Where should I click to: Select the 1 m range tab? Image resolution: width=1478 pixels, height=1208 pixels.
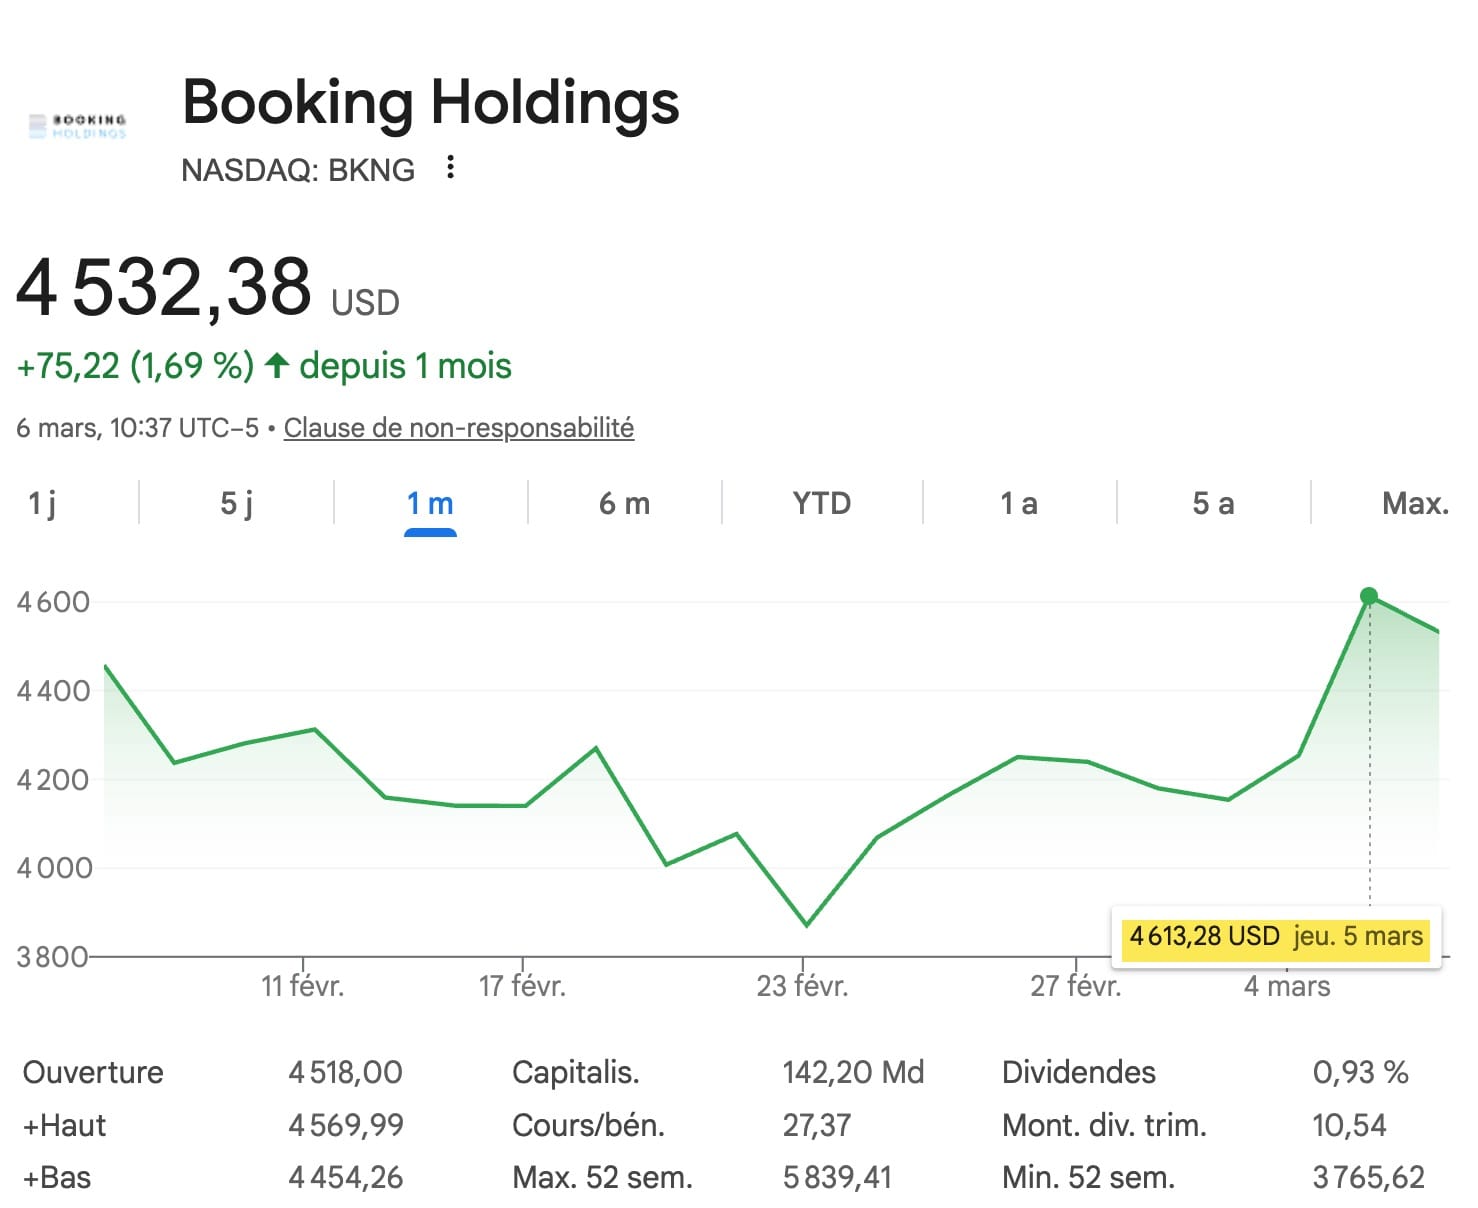tap(430, 503)
